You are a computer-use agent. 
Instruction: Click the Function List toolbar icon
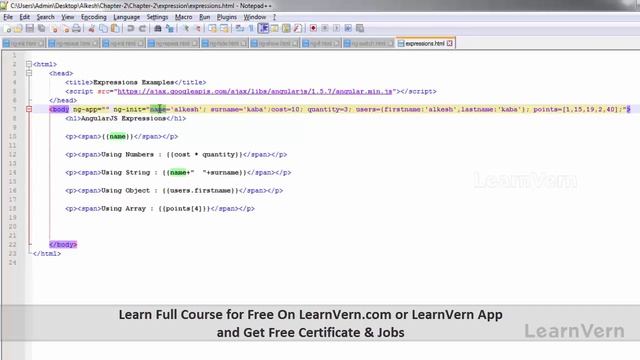coord(298,28)
